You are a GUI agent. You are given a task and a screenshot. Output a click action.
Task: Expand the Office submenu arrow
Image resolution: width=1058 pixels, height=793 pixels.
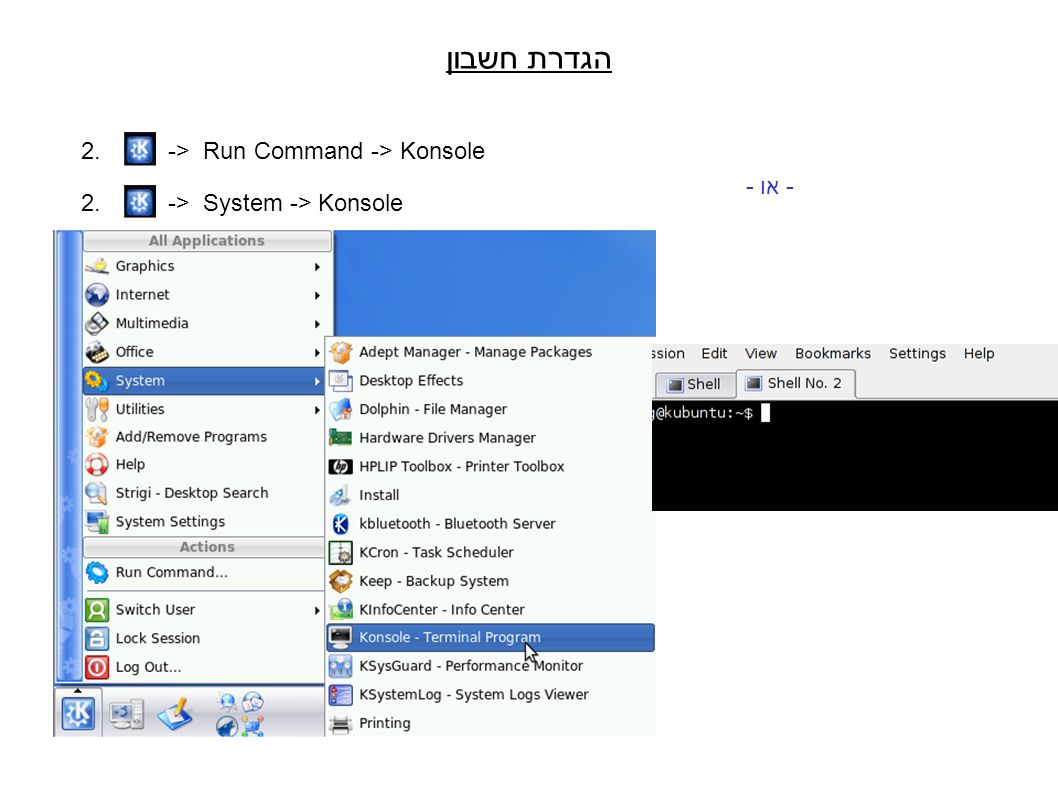tap(316, 352)
